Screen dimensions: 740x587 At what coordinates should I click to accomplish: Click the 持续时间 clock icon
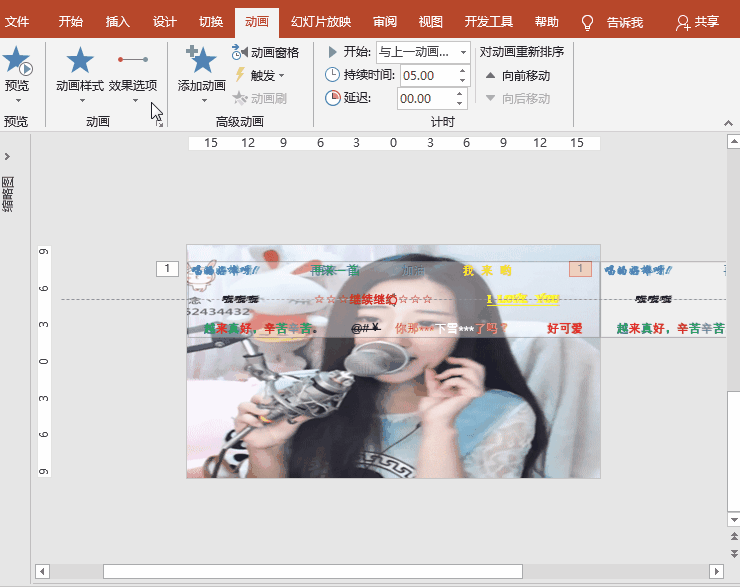click(332, 75)
